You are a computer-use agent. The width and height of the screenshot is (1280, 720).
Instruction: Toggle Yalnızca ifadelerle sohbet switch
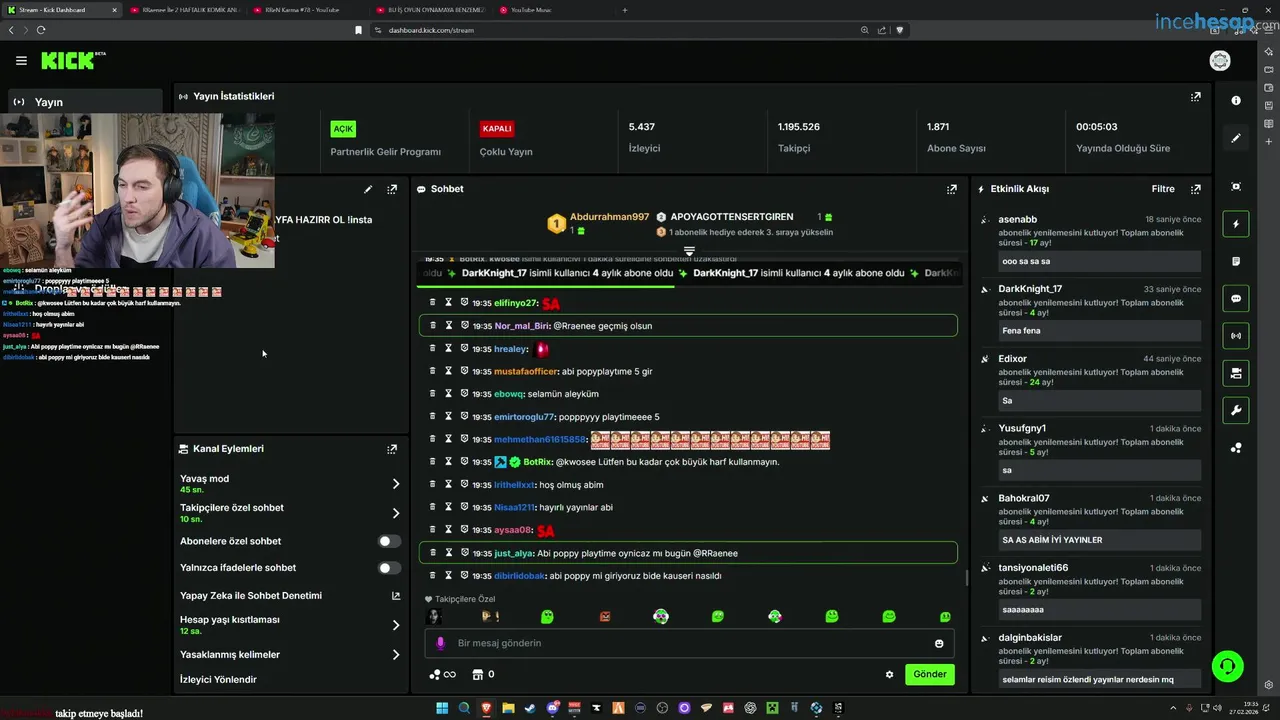[389, 568]
